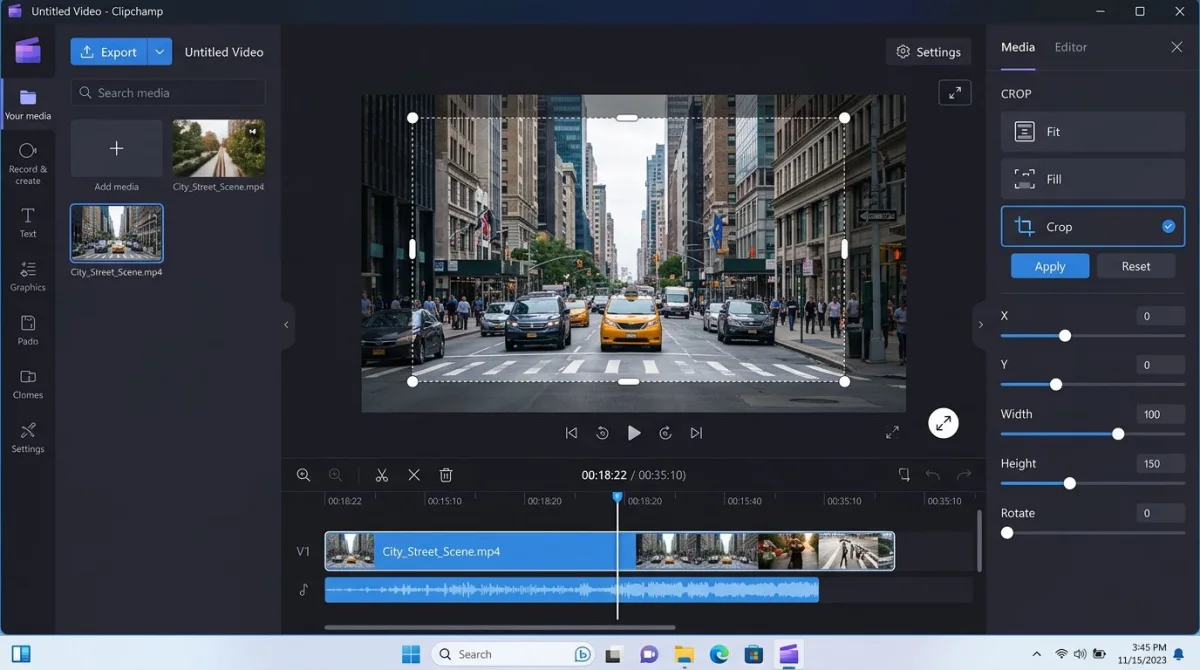Image resolution: width=1200 pixels, height=670 pixels.
Task: Open Record & create panel
Action: click(28, 163)
